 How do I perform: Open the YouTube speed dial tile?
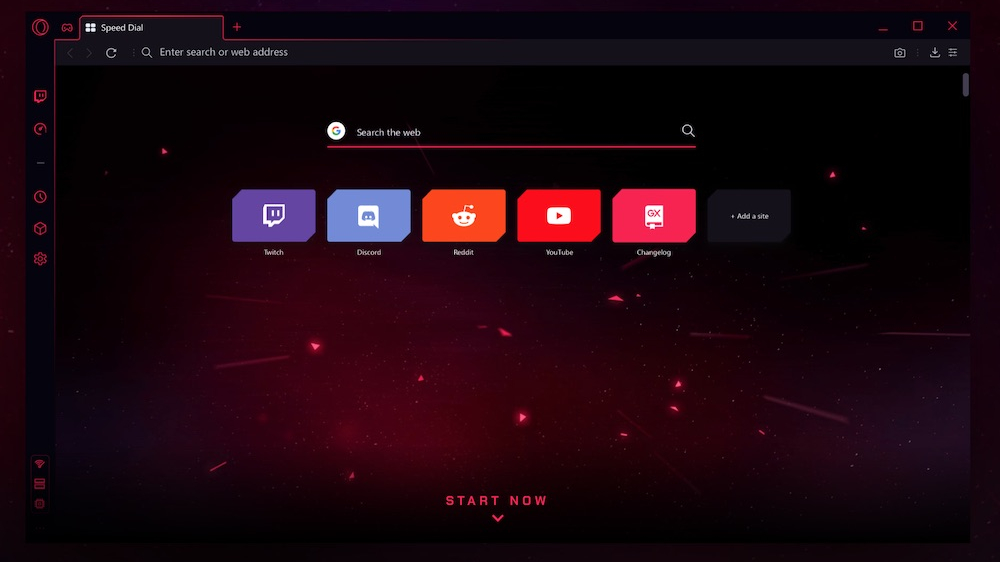(559, 216)
